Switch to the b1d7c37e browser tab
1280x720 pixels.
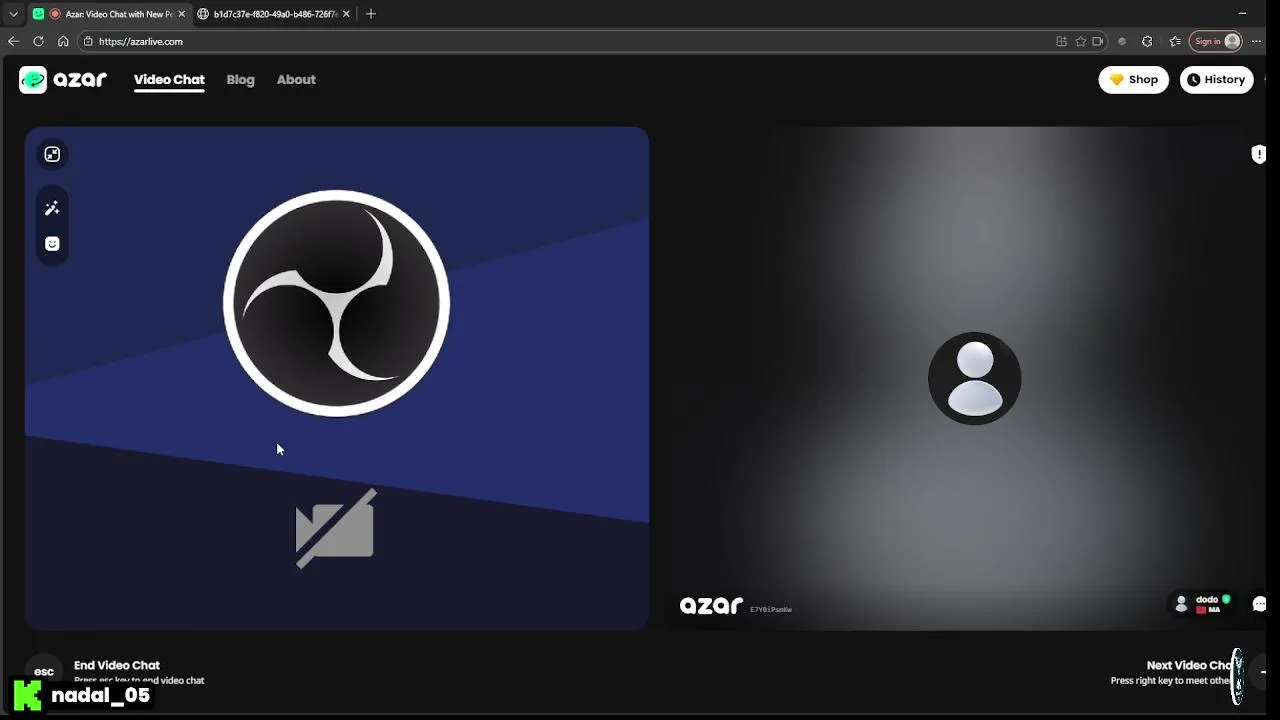pos(274,14)
